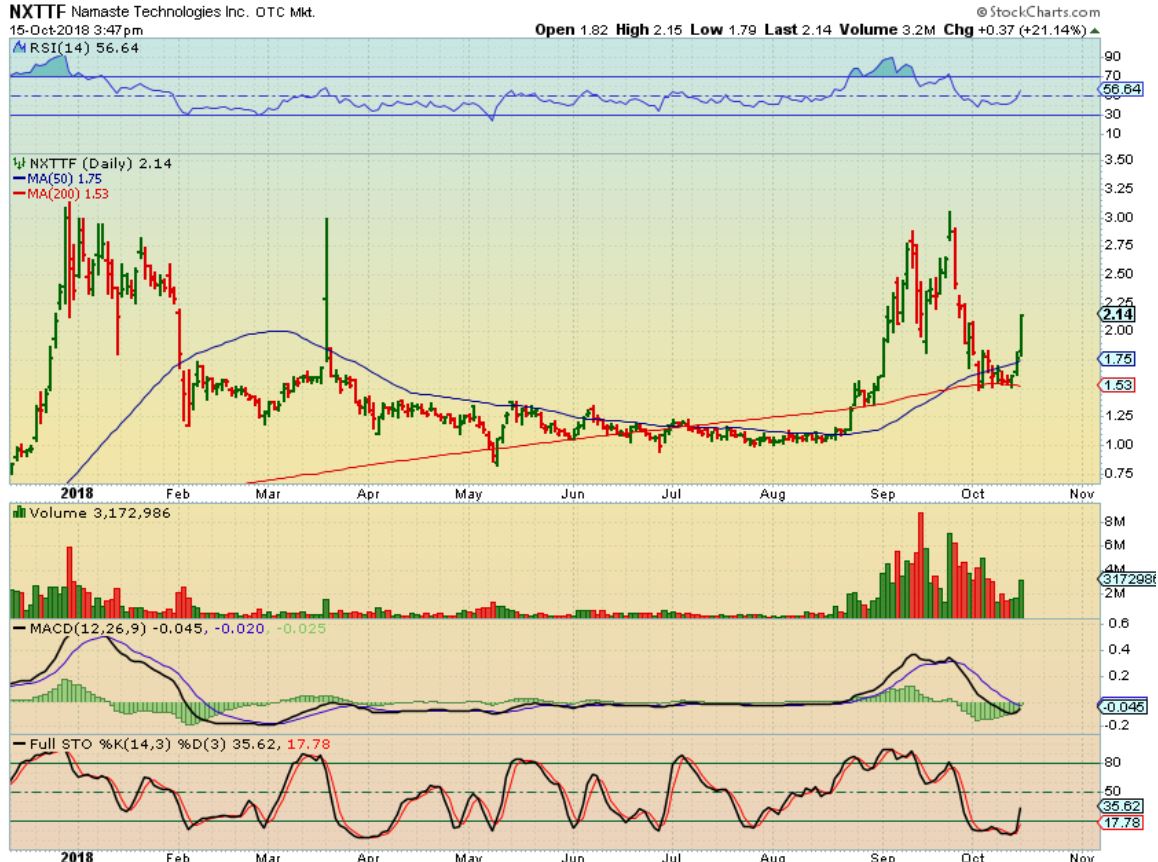Click the latest green candle on price chart
The width and height of the screenshot is (1158, 862).
(x=1022, y=333)
